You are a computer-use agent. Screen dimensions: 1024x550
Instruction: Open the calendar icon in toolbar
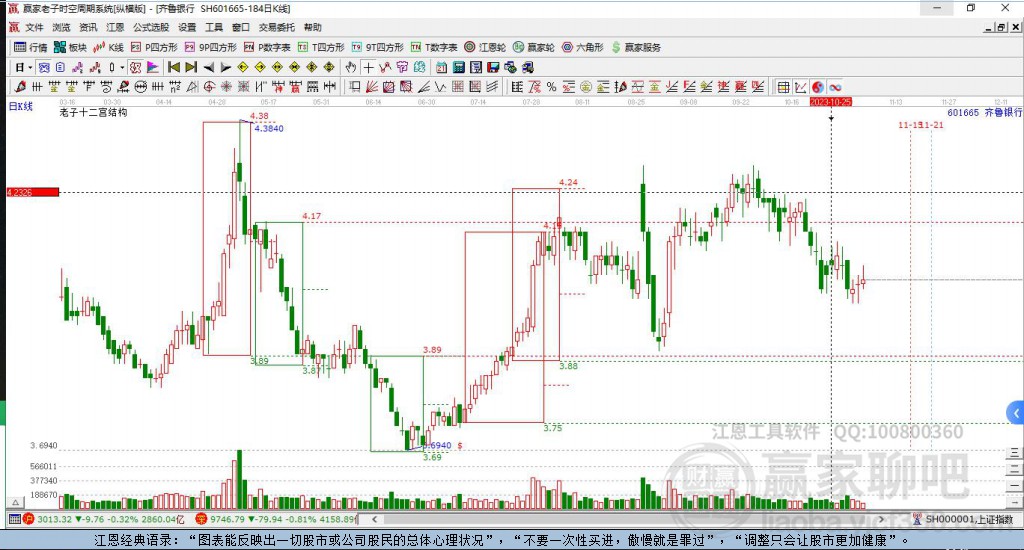point(441,67)
